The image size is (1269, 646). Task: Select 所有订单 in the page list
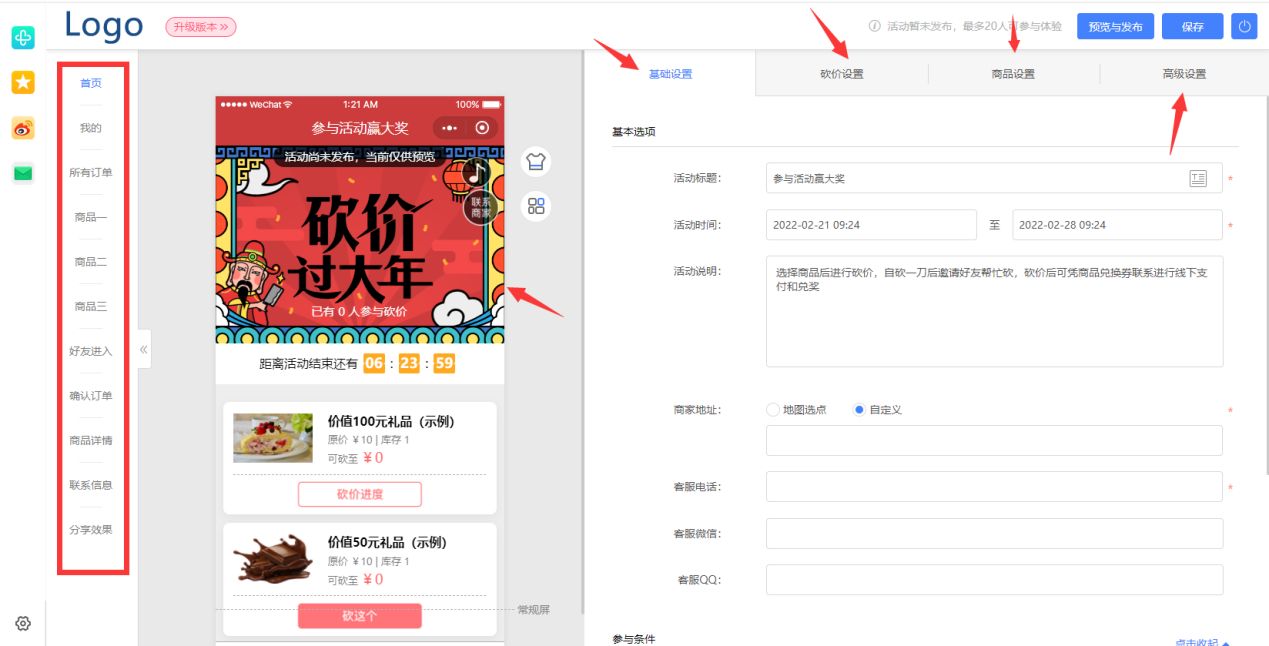tap(91, 173)
